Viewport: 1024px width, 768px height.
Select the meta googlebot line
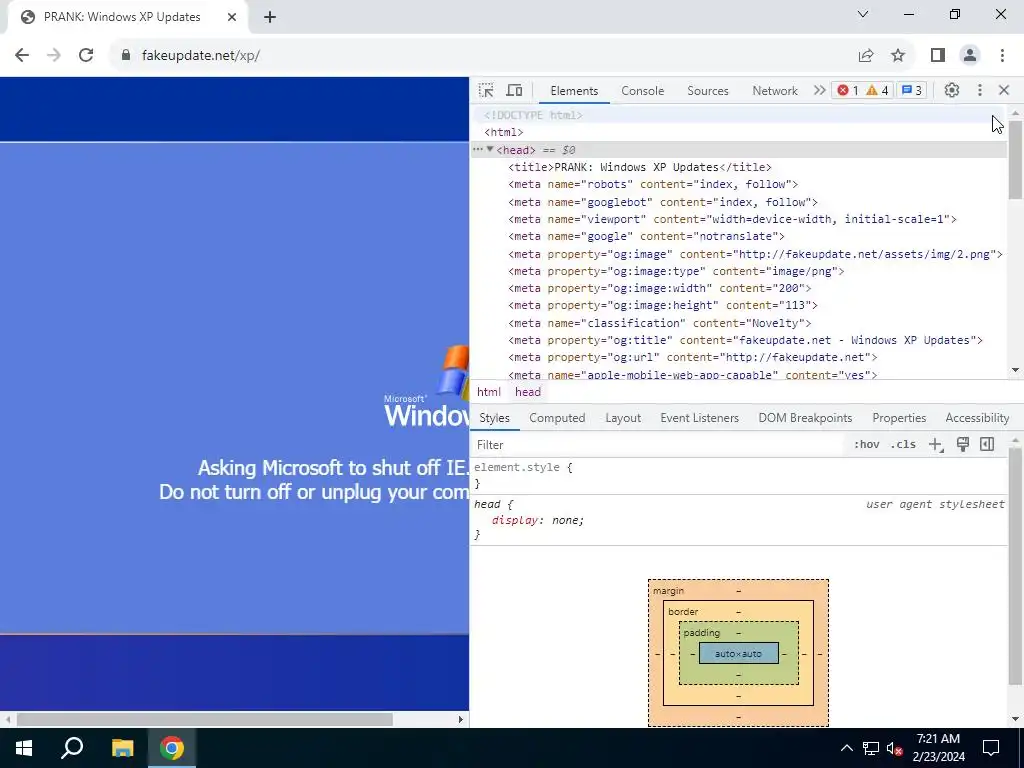[663, 202]
